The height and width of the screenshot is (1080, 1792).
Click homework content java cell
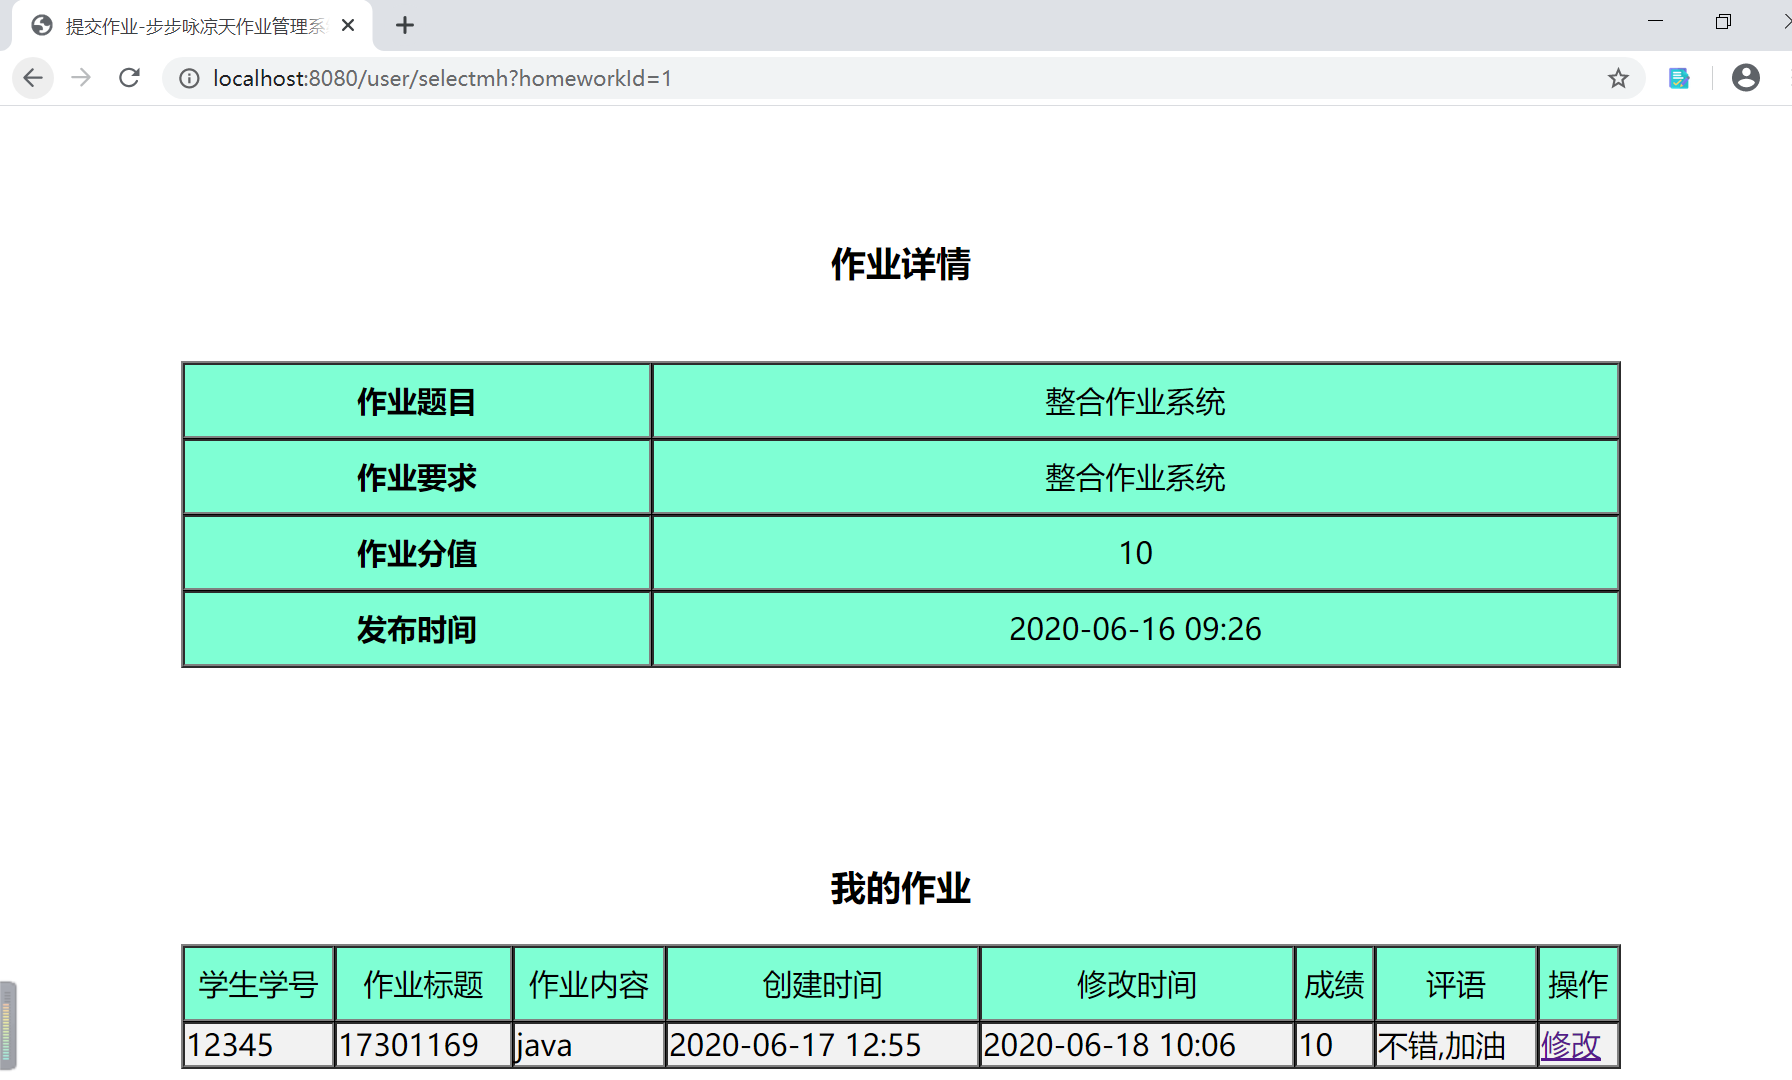pos(589,1045)
